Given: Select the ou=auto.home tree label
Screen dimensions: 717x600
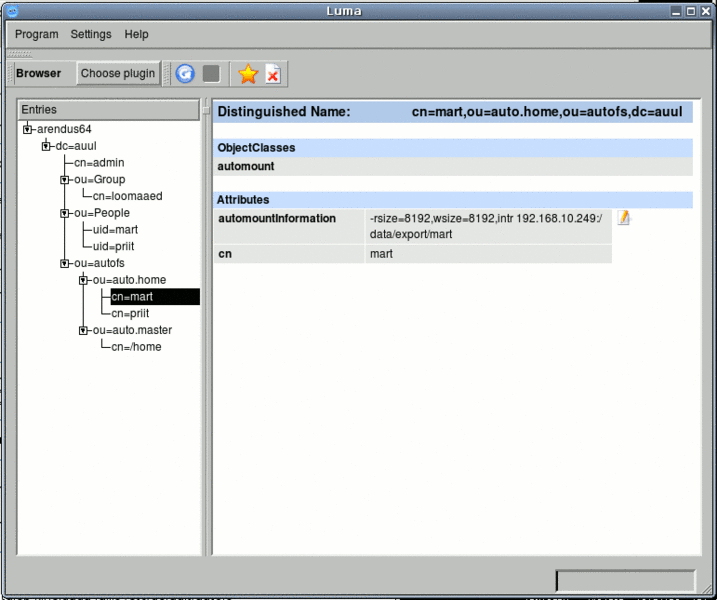Looking at the screenshot, I should pos(129,280).
